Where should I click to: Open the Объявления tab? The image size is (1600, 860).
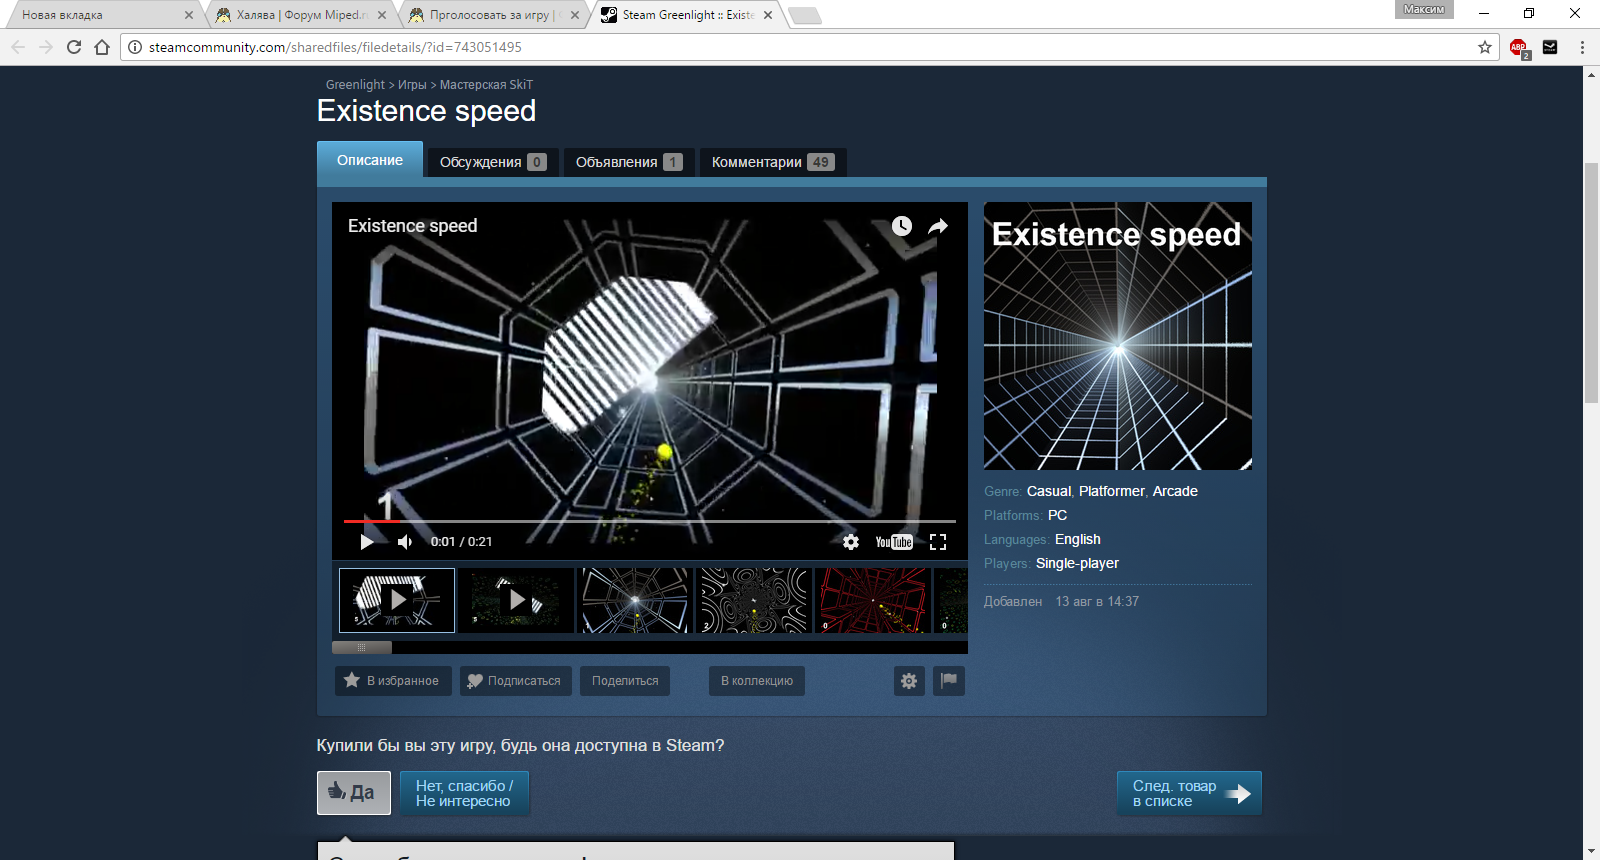tap(629, 162)
